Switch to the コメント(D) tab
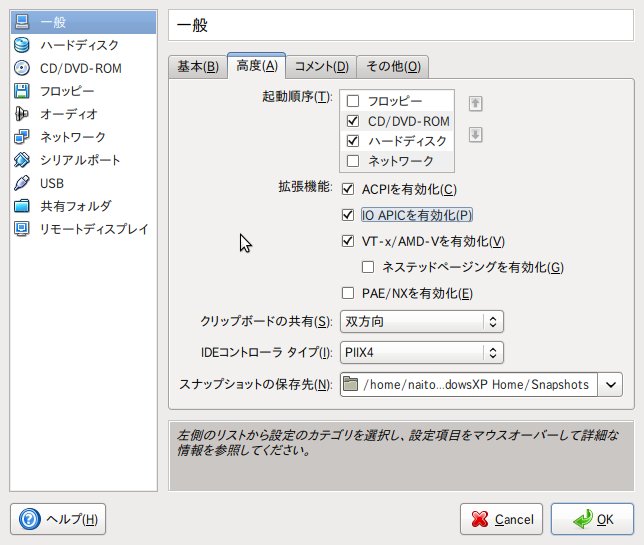The image size is (644, 545). coord(322,67)
